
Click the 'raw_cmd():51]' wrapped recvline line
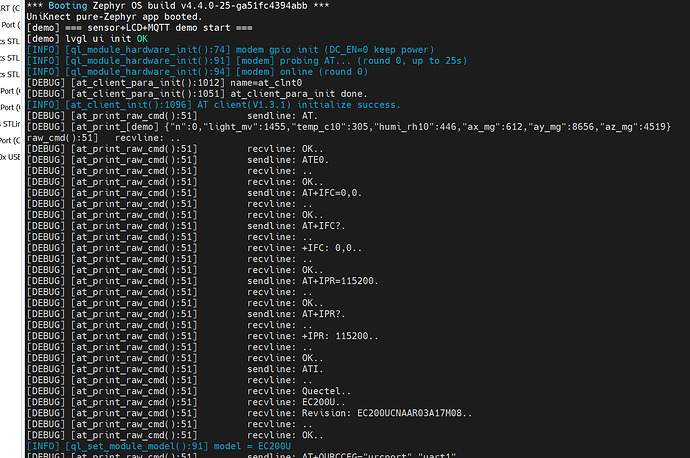pyautogui.click(x=103, y=138)
